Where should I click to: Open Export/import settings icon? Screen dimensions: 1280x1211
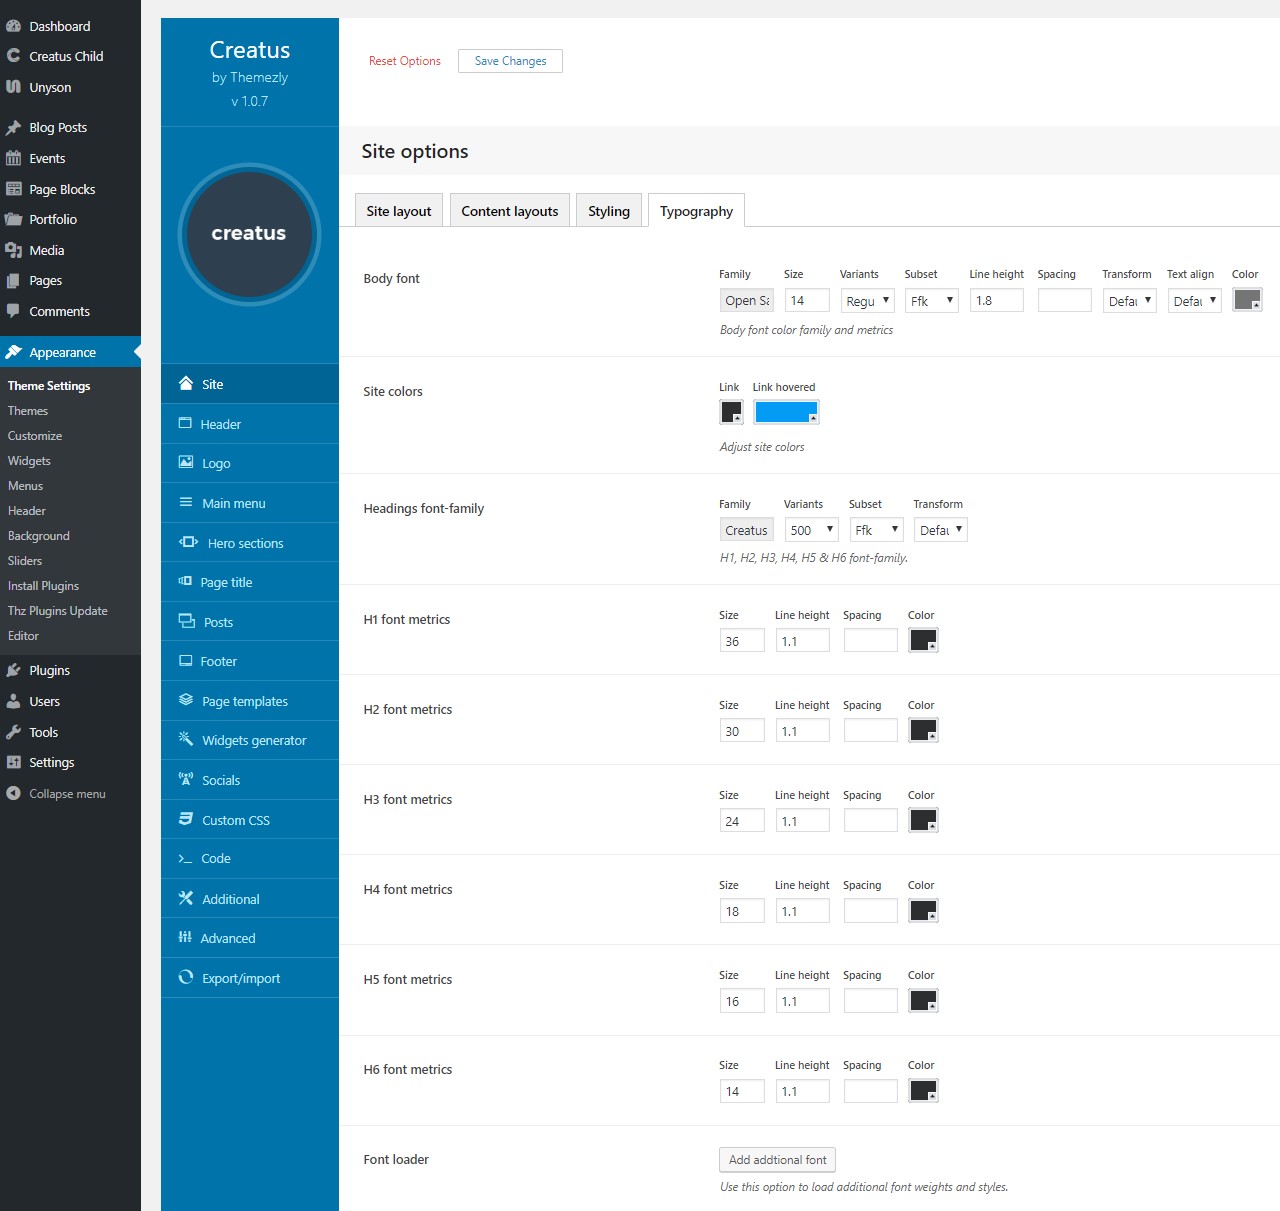point(186,978)
